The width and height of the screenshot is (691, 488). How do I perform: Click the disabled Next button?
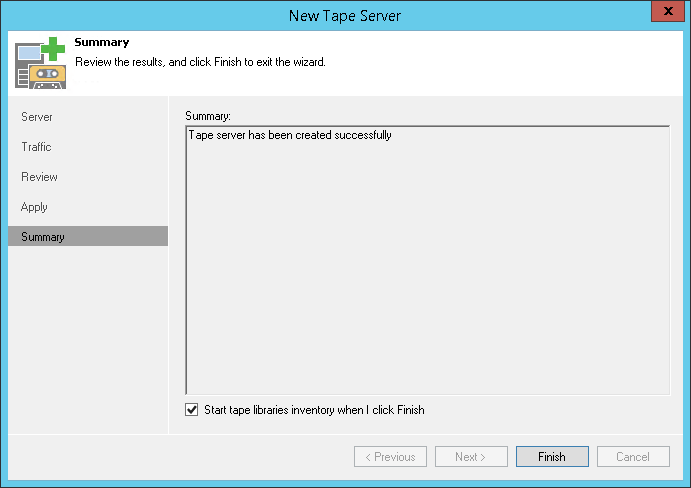pyautogui.click(x=471, y=457)
